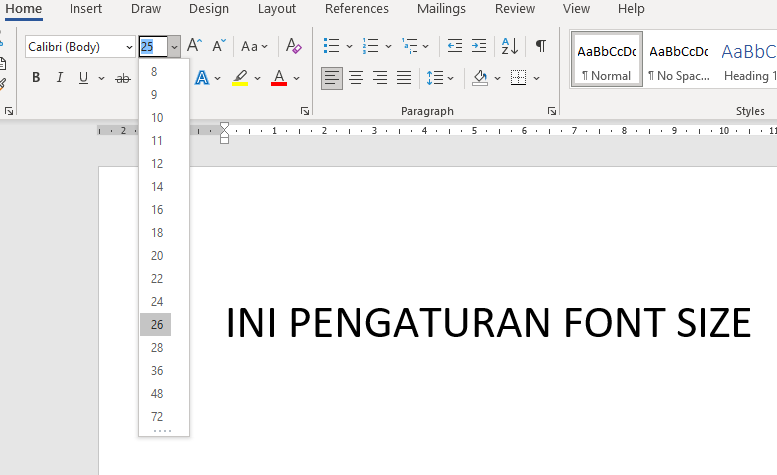Switch to the Design tab
The image size is (777, 475).
point(209,9)
